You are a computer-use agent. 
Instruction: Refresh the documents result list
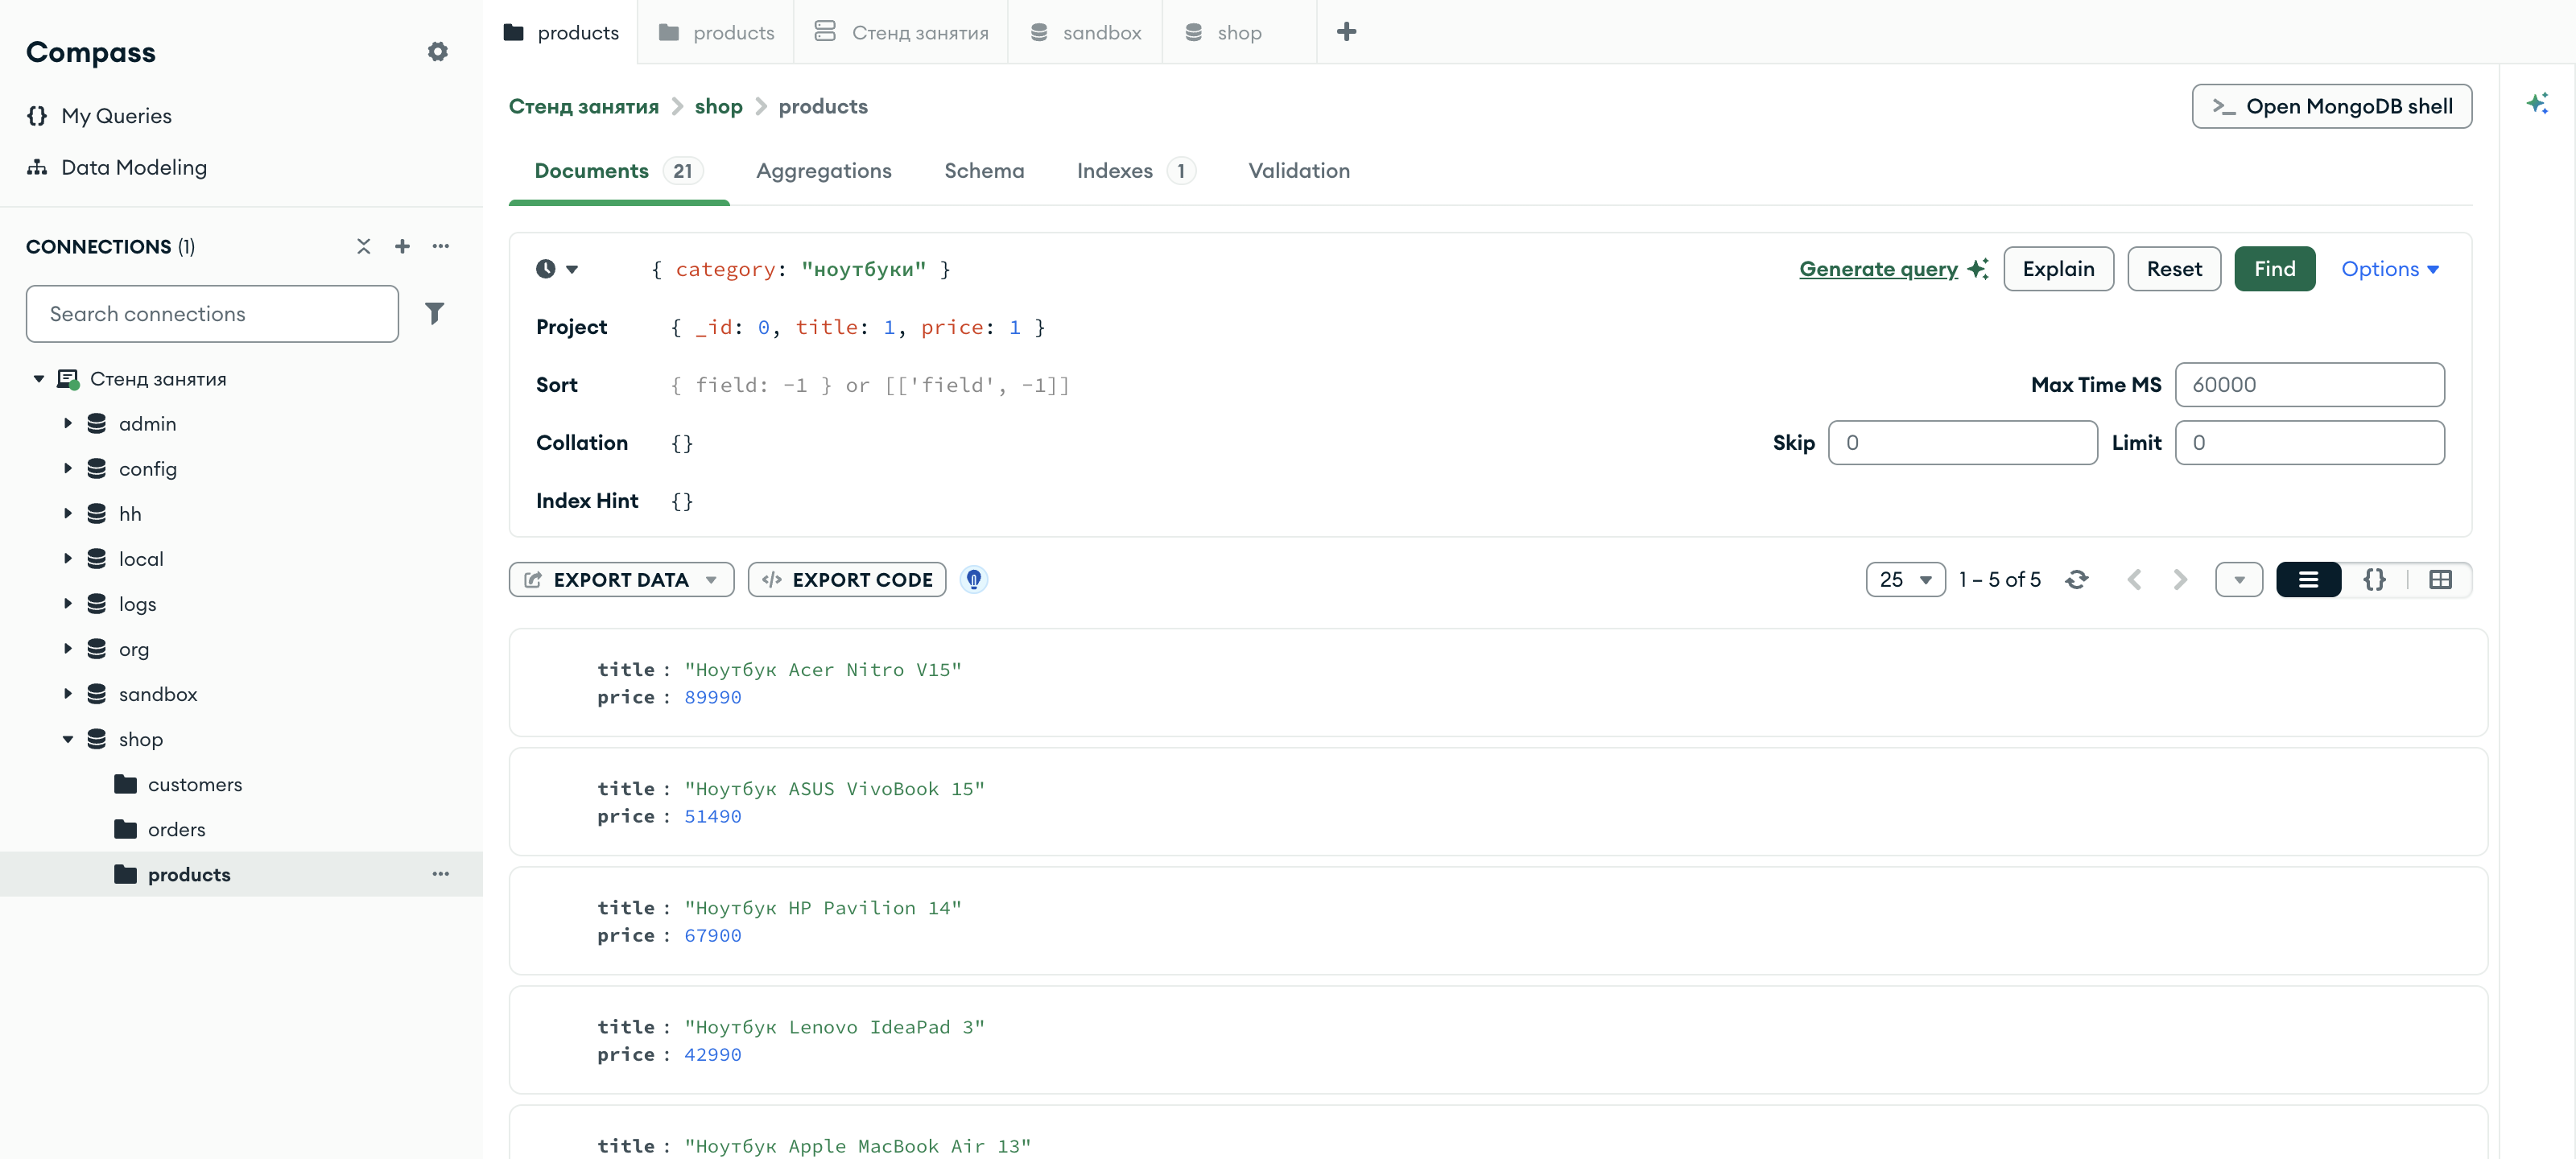[2076, 580]
